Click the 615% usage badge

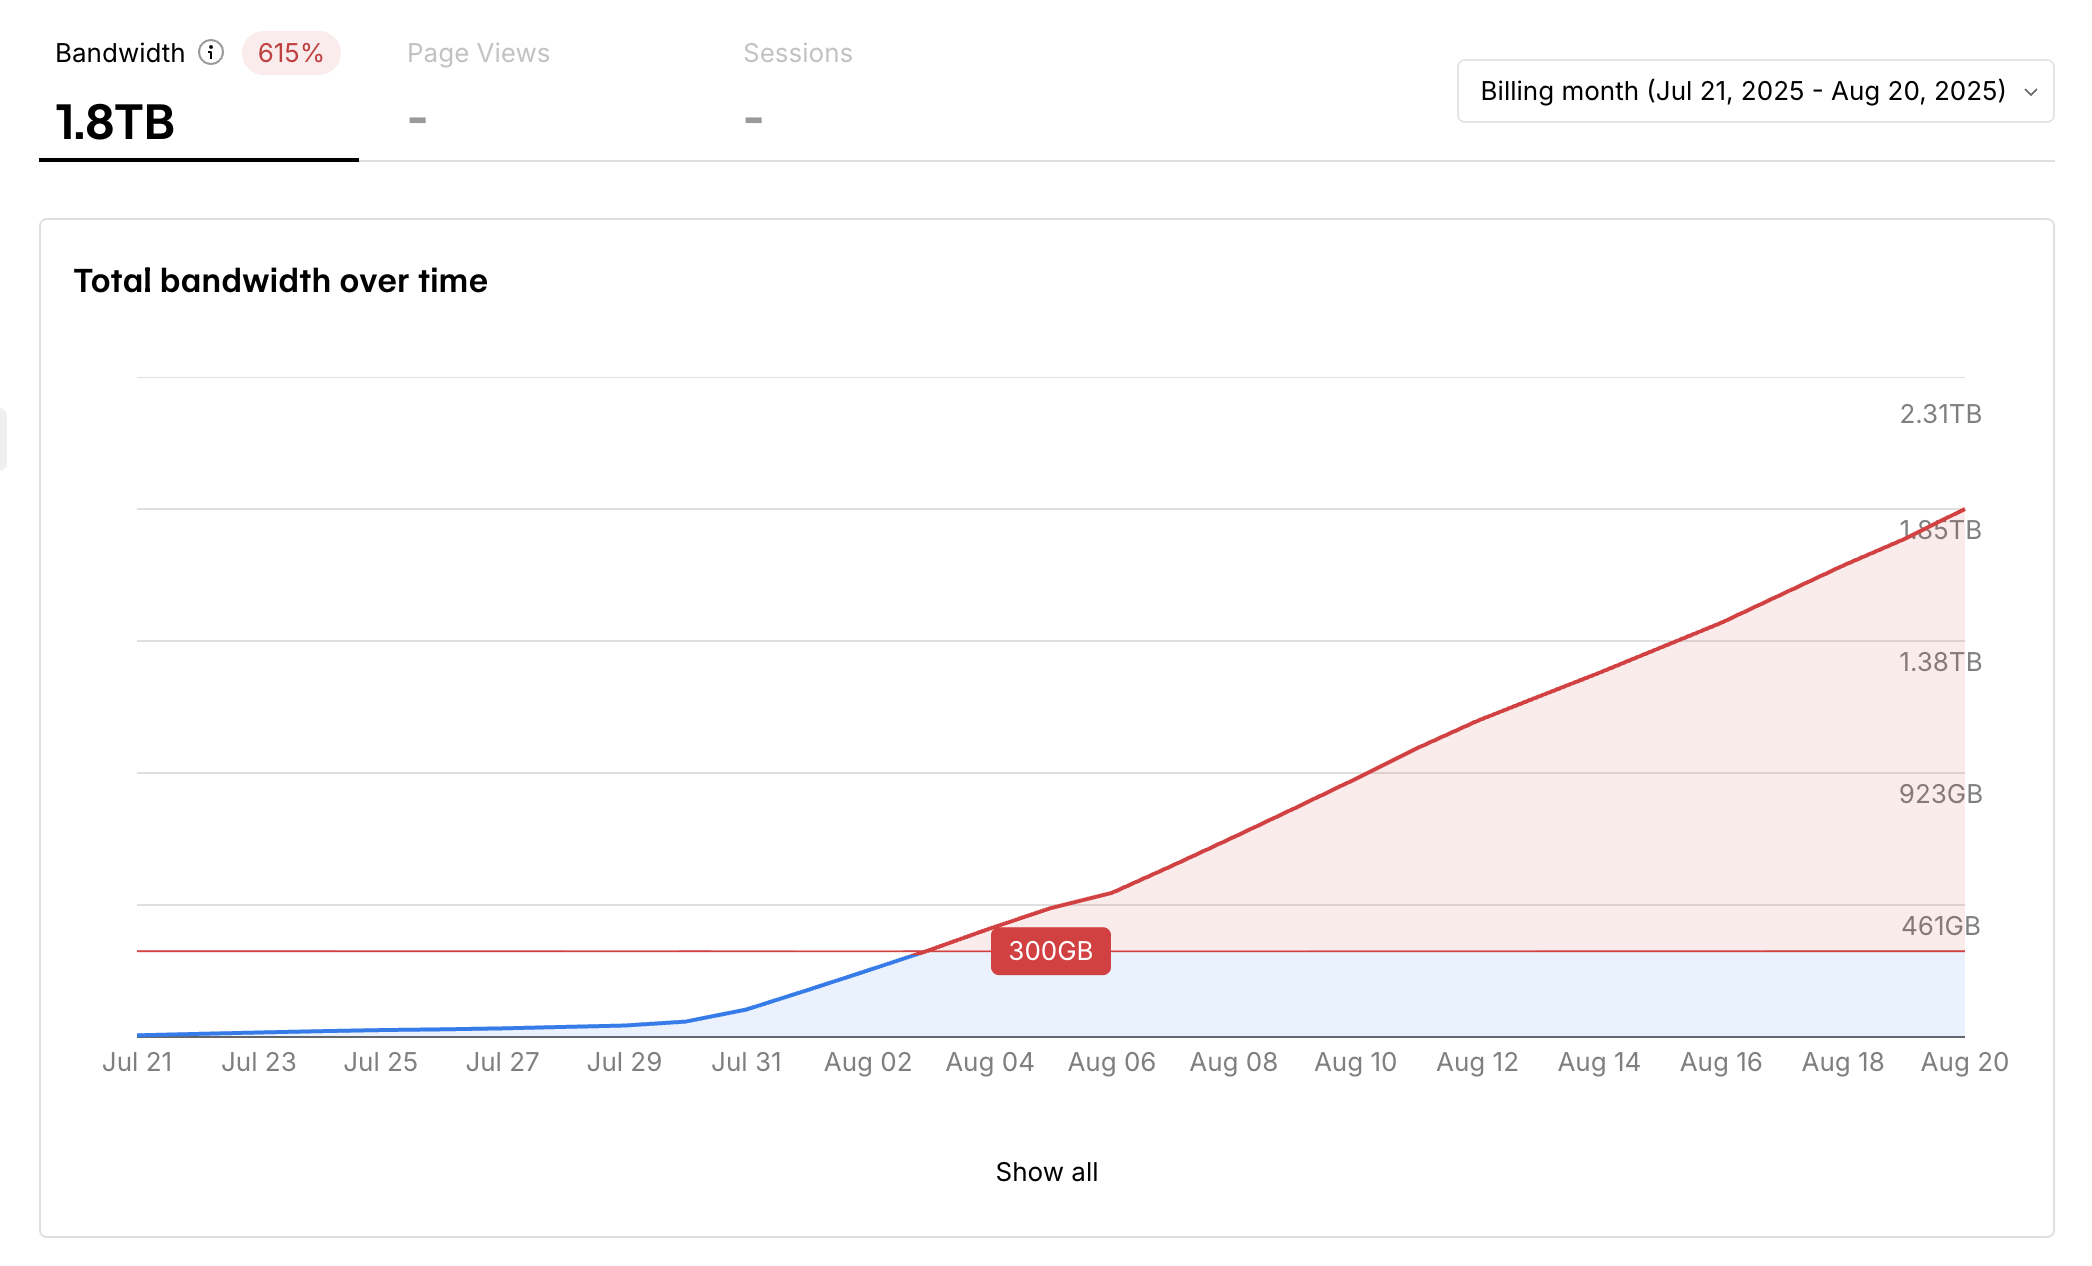pyautogui.click(x=290, y=53)
